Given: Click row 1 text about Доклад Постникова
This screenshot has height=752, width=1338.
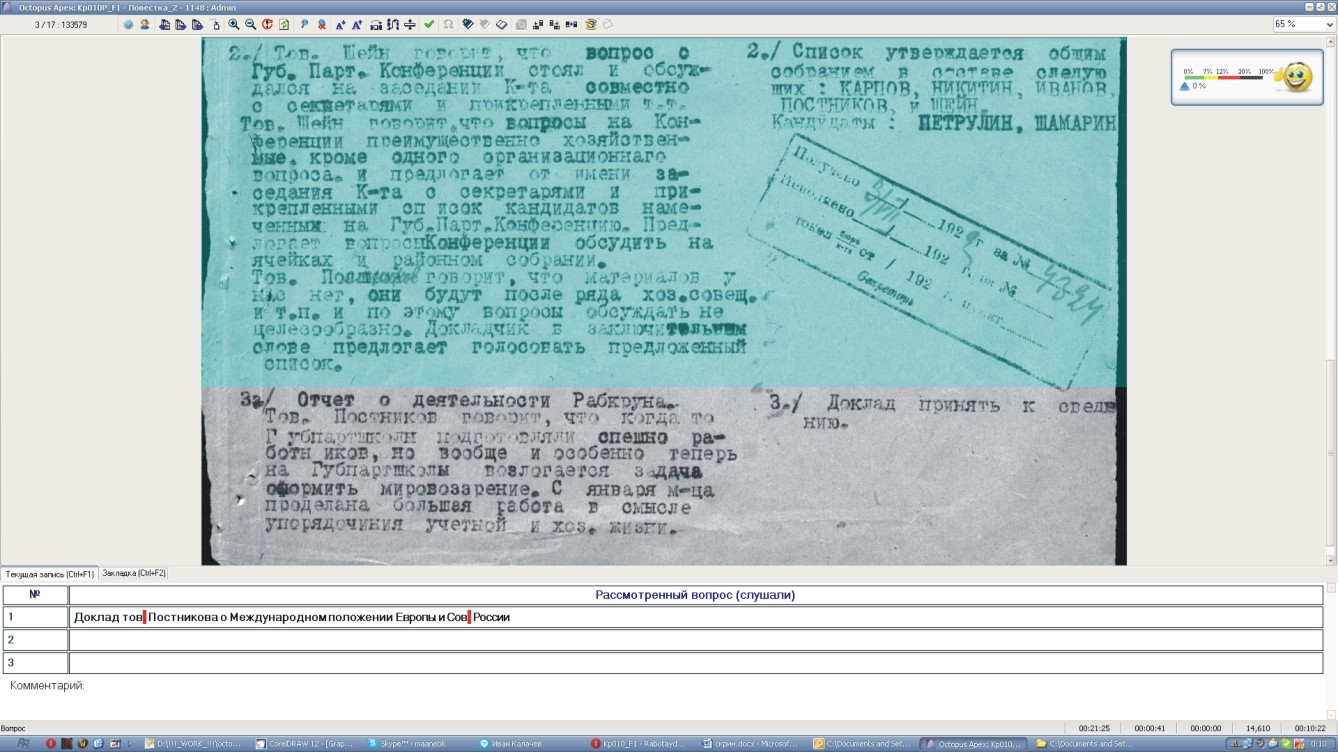Looking at the screenshot, I should pos(292,618).
